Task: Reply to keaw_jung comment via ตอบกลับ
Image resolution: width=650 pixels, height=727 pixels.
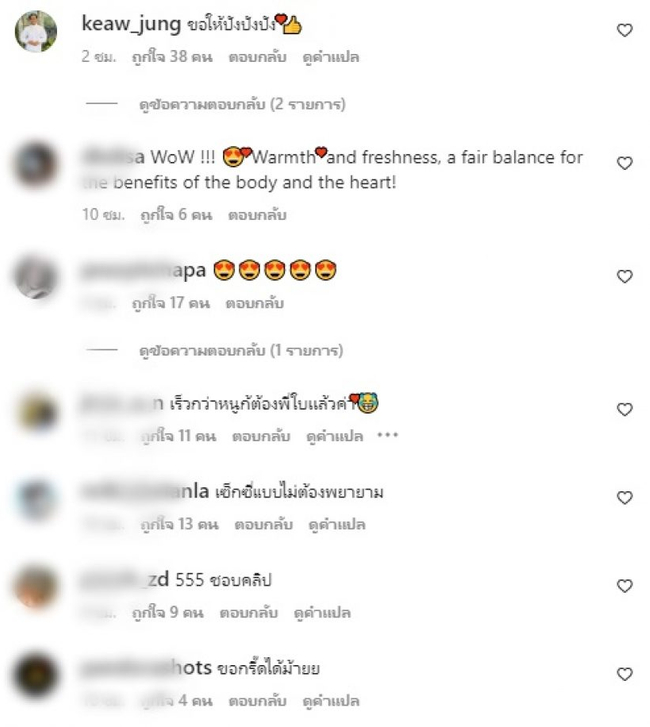Action: pos(257,57)
